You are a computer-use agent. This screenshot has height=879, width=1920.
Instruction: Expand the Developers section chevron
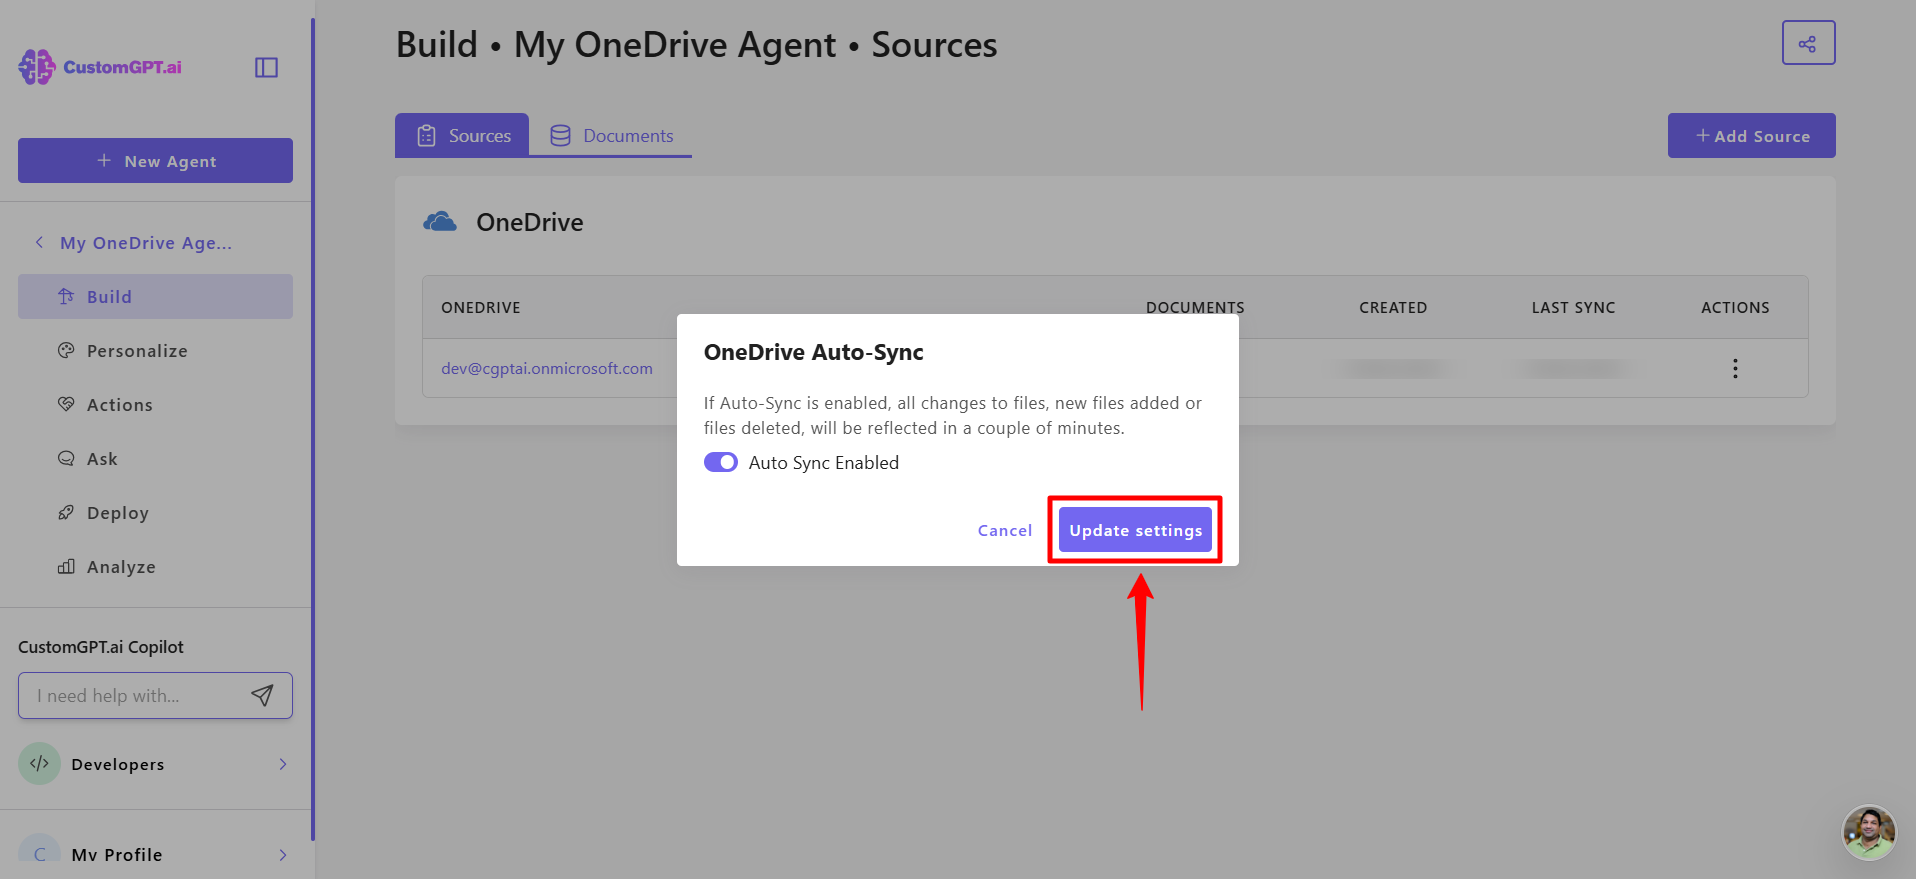[283, 764]
